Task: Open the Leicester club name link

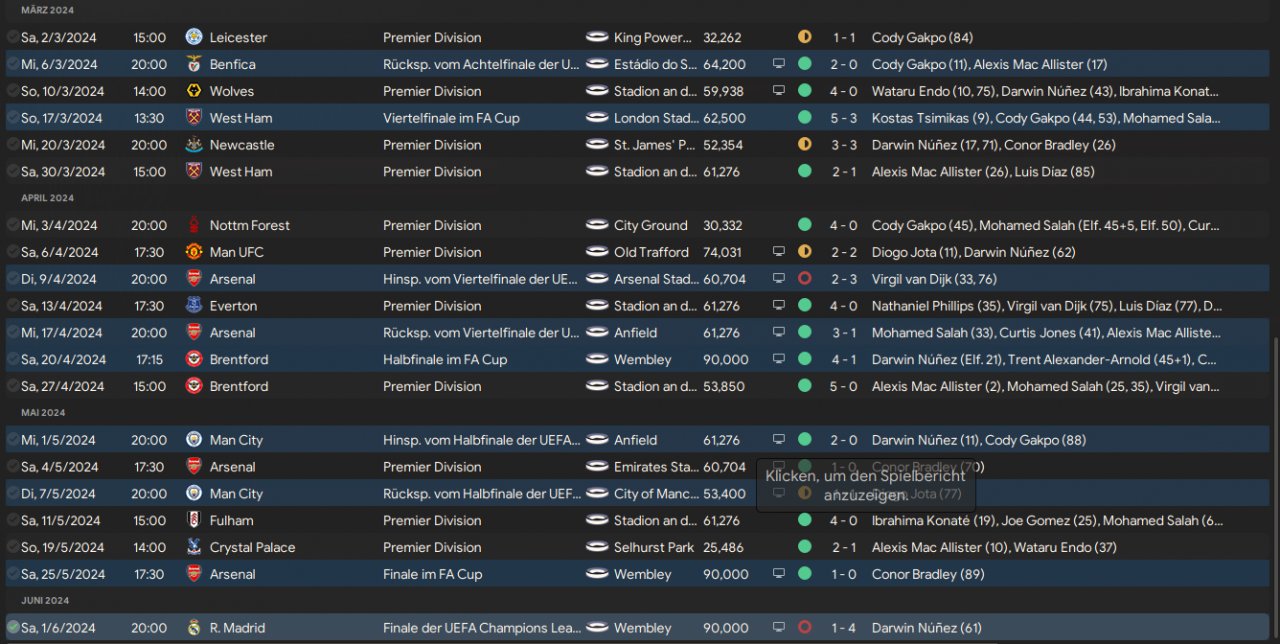Action: click(238, 37)
